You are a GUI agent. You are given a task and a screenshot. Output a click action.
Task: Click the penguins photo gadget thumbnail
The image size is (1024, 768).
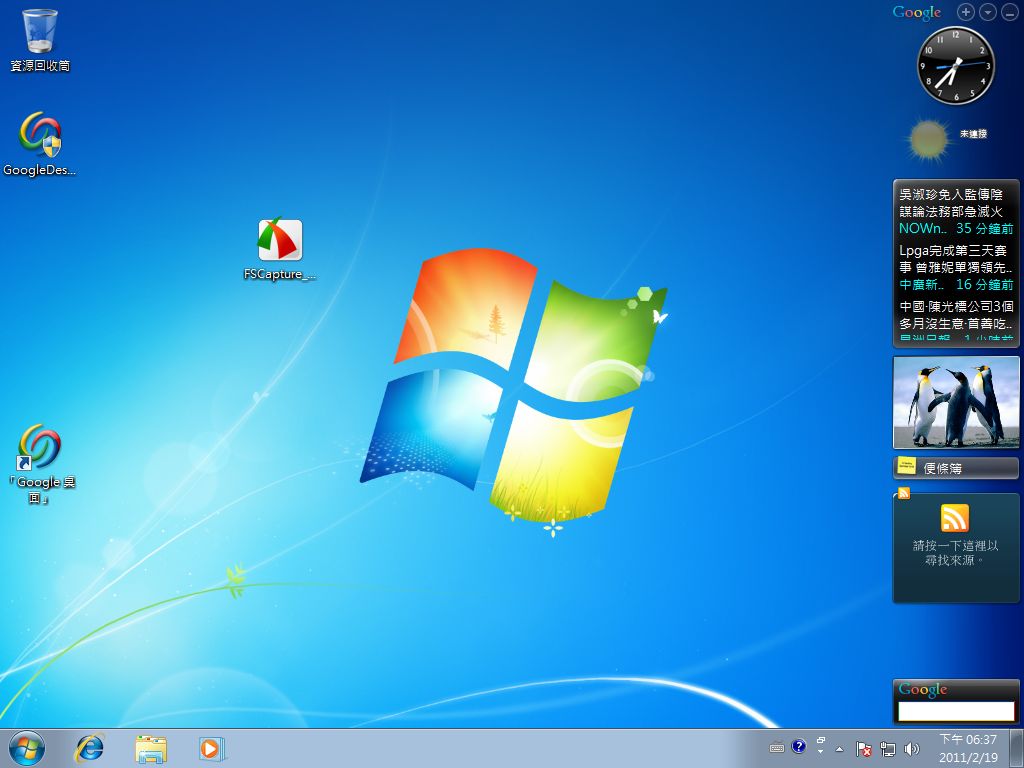tap(956, 402)
